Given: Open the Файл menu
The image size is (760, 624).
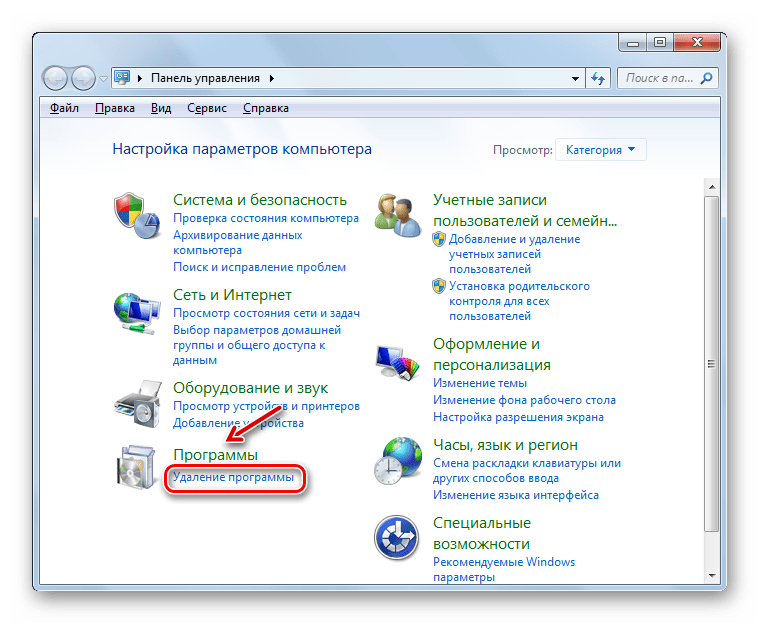Looking at the screenshot, I should click(x=64, y=108).
